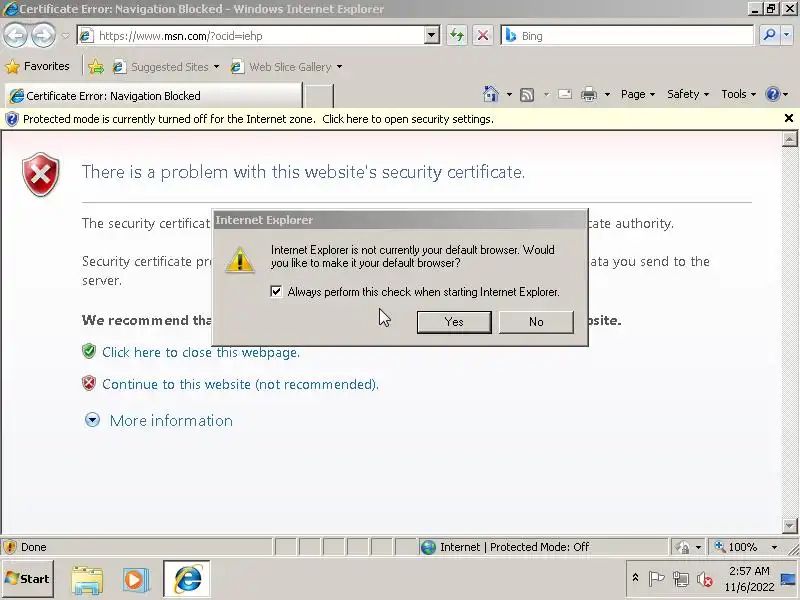Launch Windows Media Player from taskbar

tap(136, 580)
